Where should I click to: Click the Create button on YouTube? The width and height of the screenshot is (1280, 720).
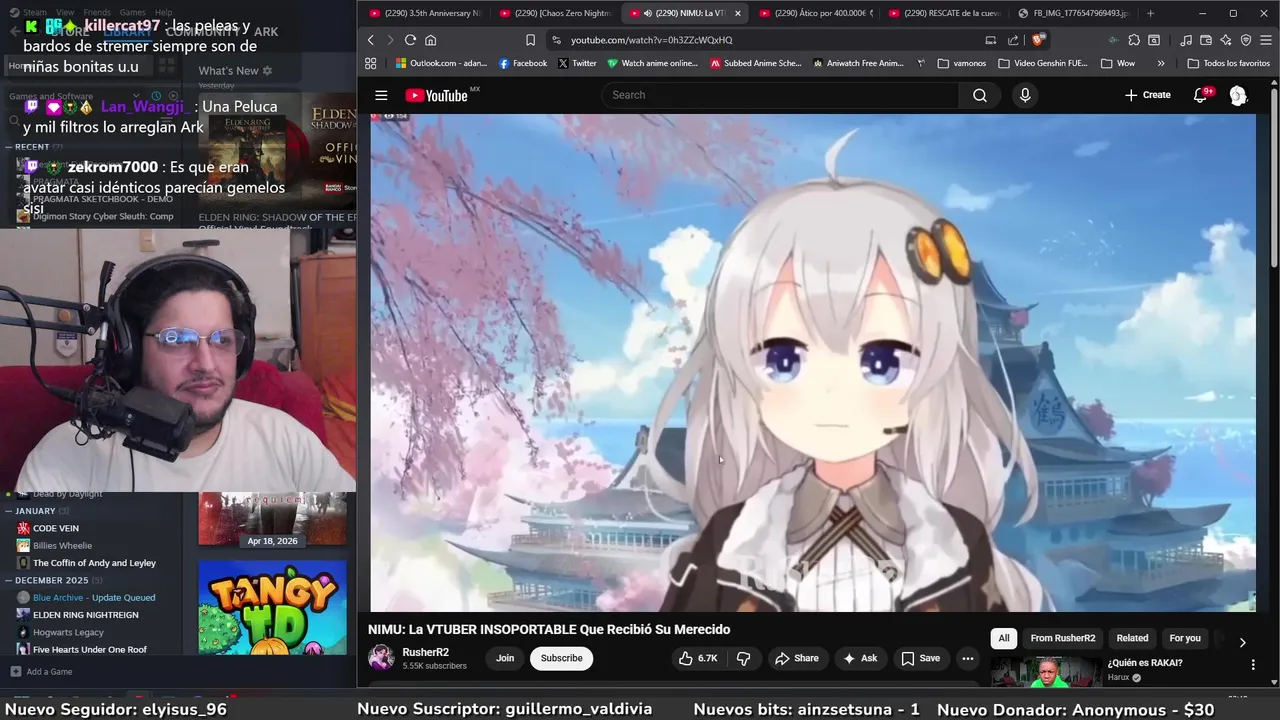1147,95
